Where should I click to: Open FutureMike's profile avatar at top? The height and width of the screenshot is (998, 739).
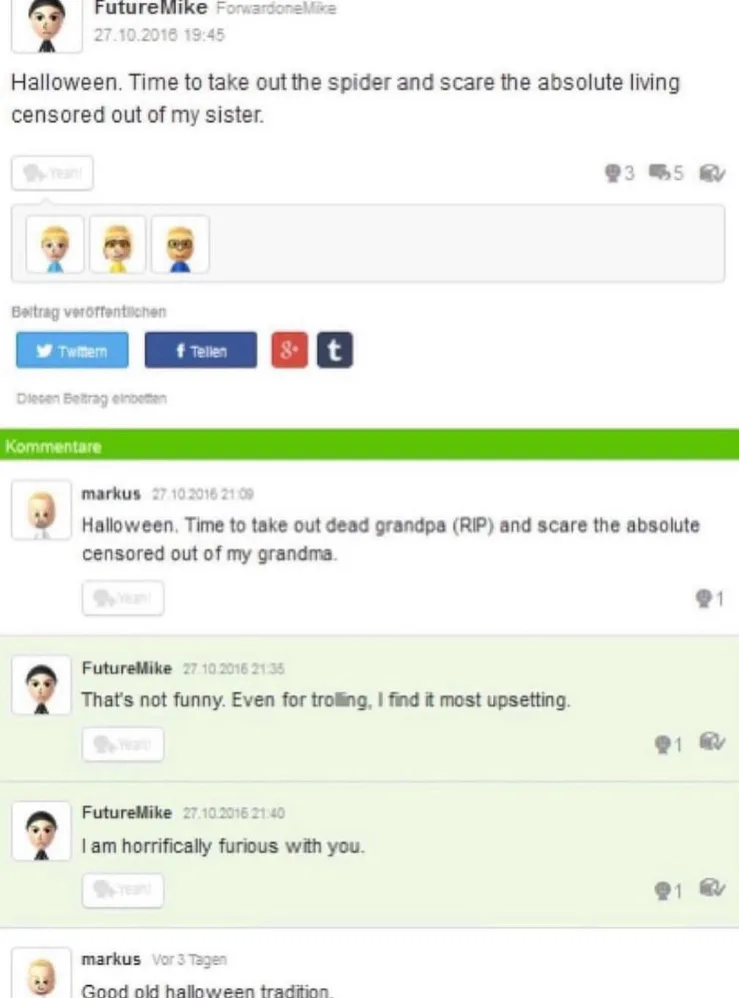(46, 25)
